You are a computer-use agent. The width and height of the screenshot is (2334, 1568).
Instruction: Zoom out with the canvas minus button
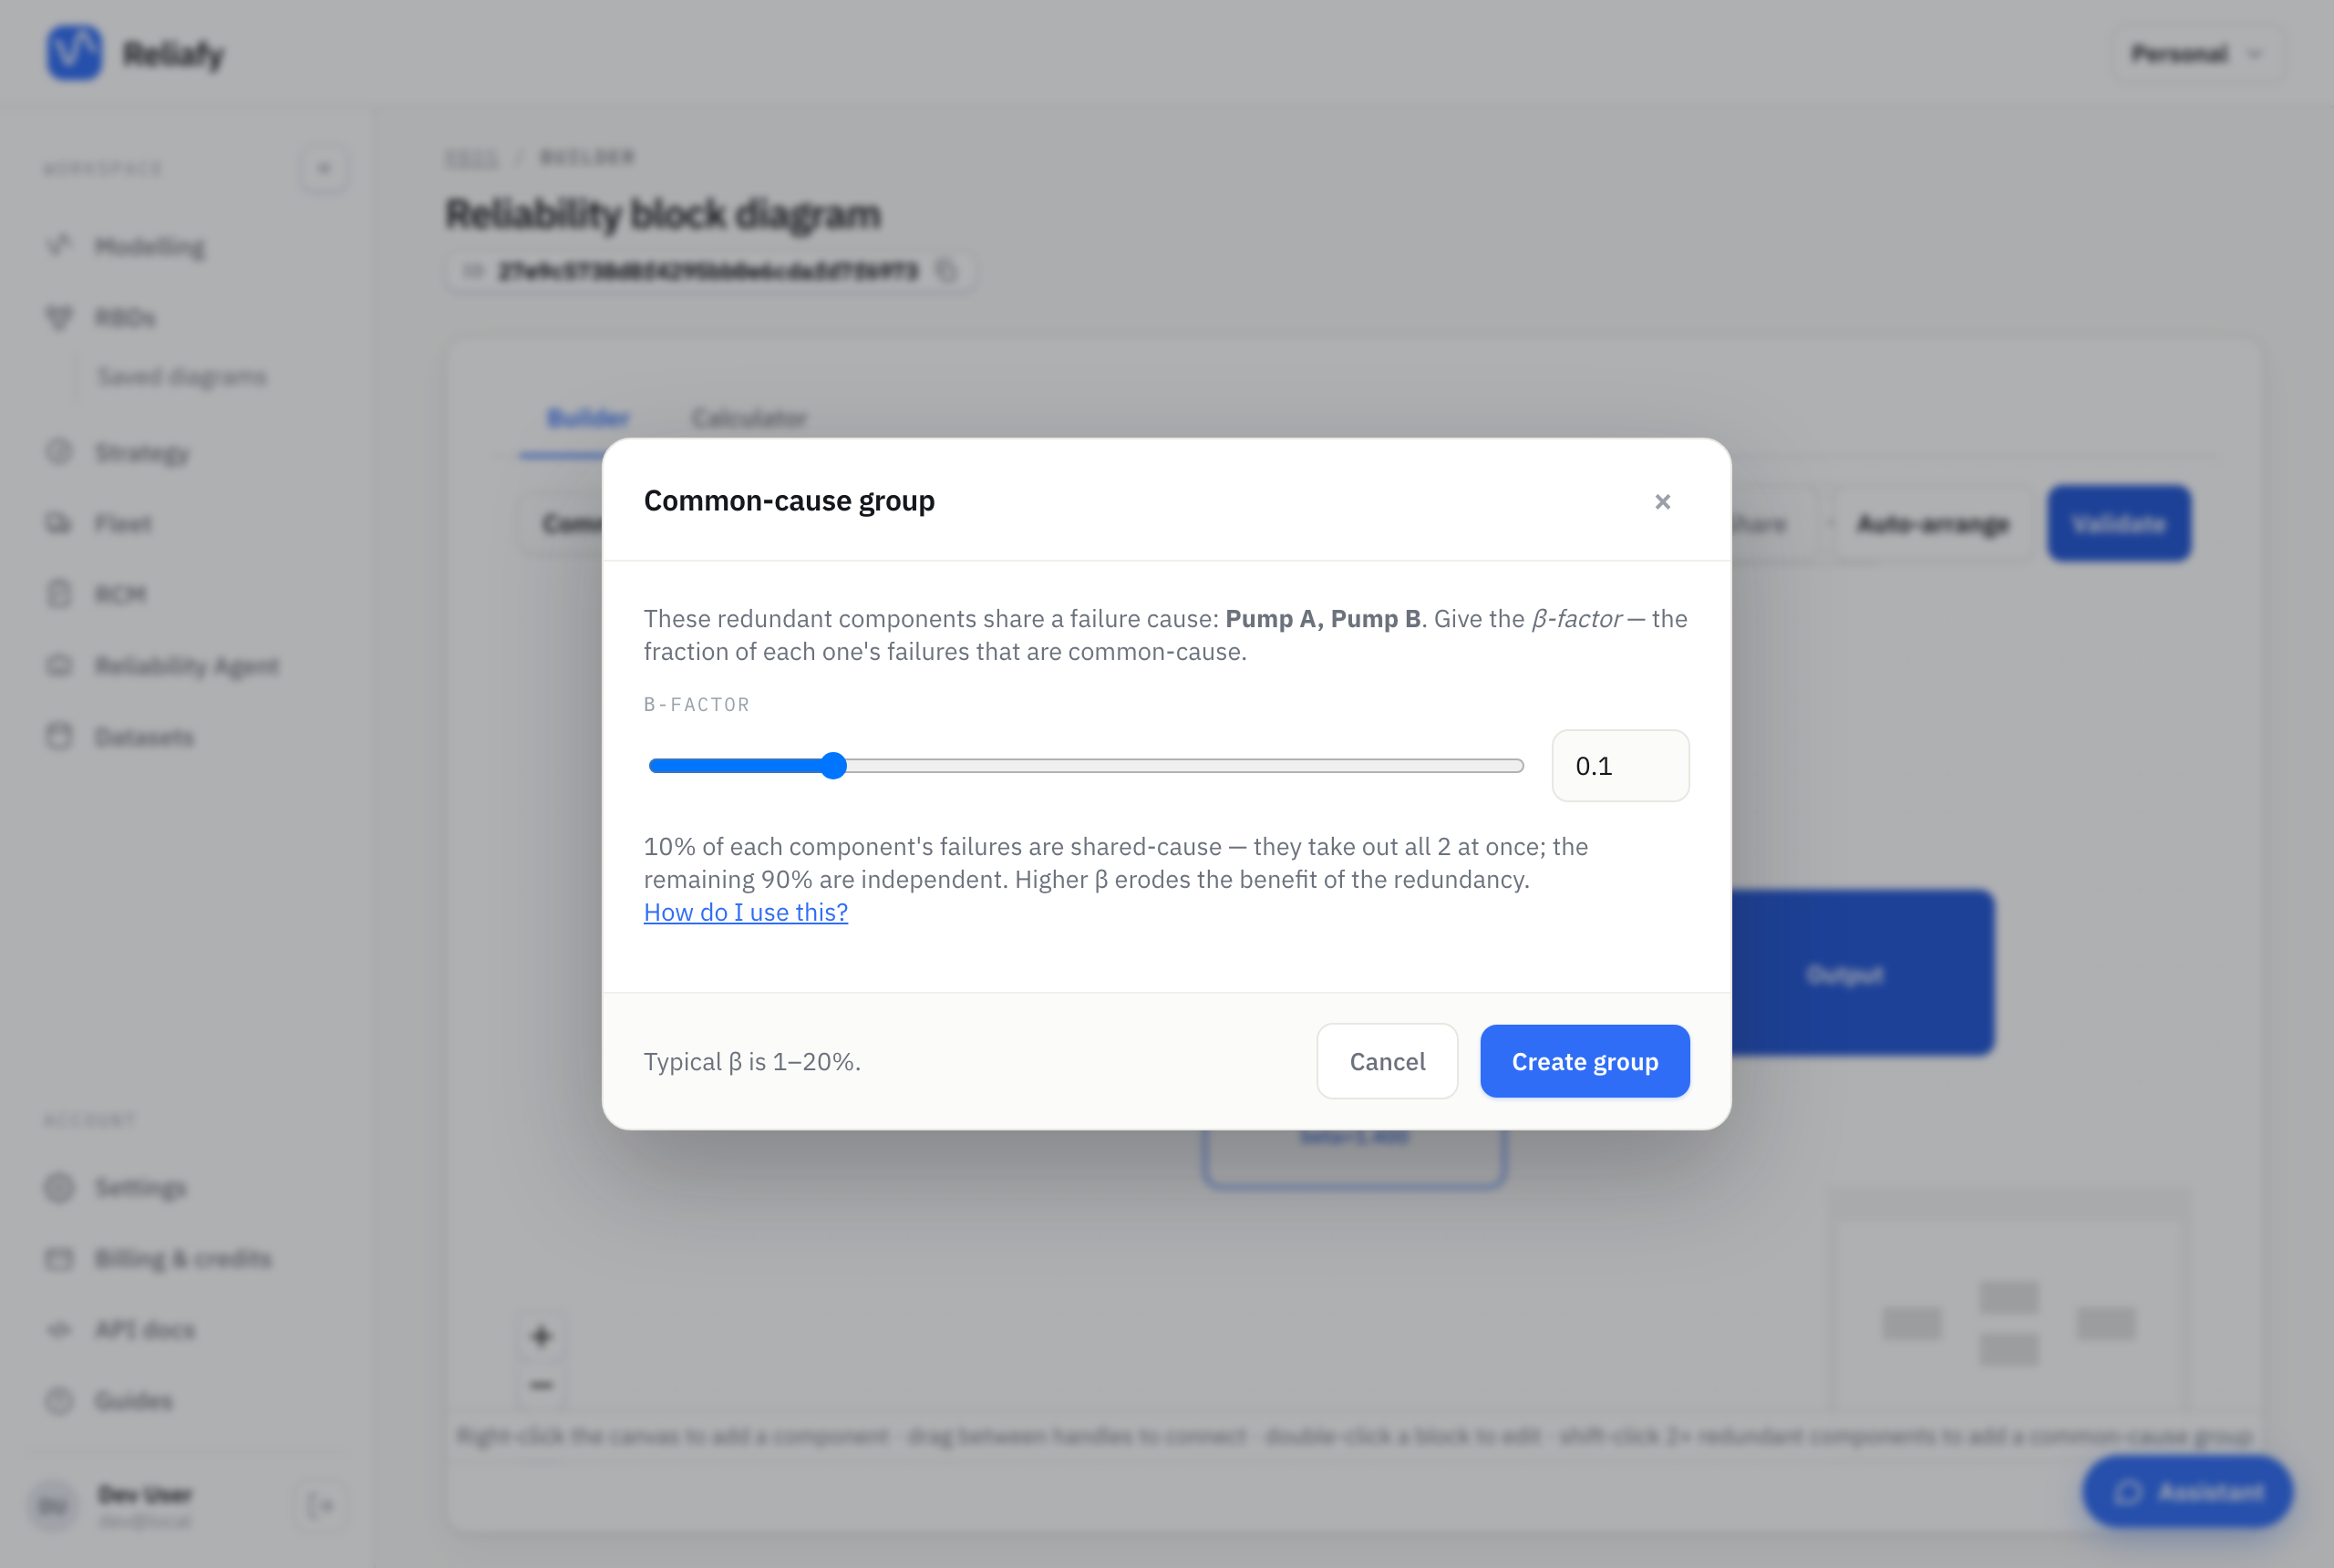click(x=541, y=1385)
